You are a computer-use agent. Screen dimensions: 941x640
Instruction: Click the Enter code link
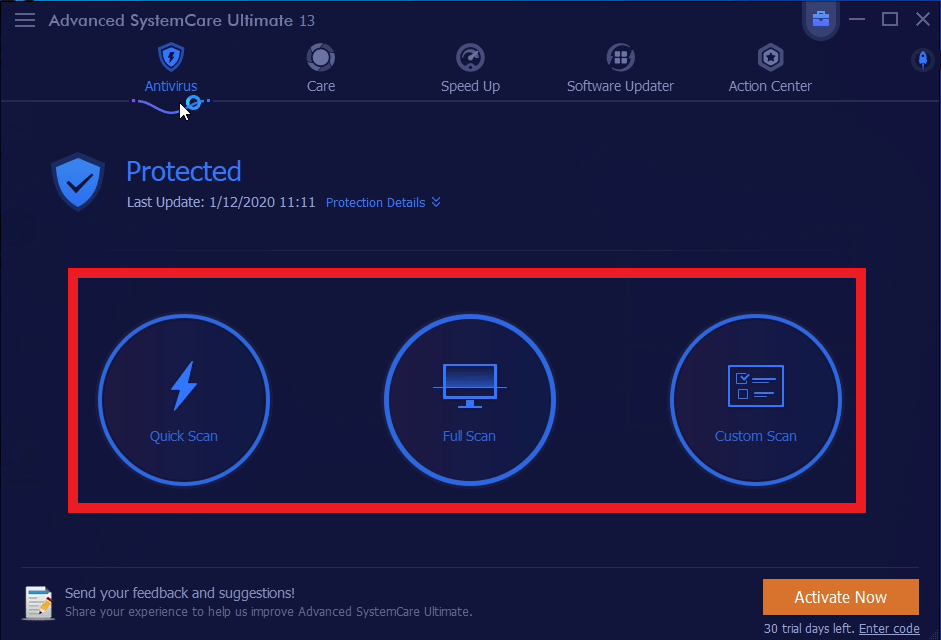pyautogui.click(x=889, y=629)
